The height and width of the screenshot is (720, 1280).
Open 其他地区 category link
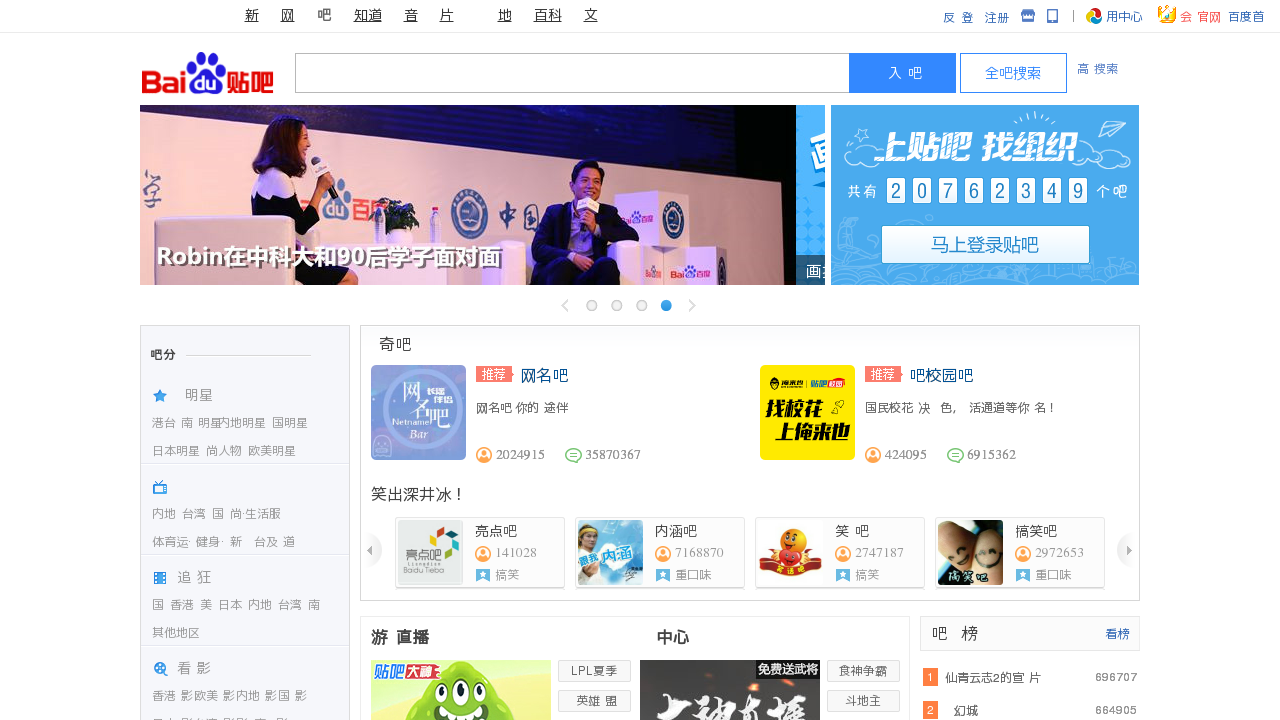[x=176, y=633]
